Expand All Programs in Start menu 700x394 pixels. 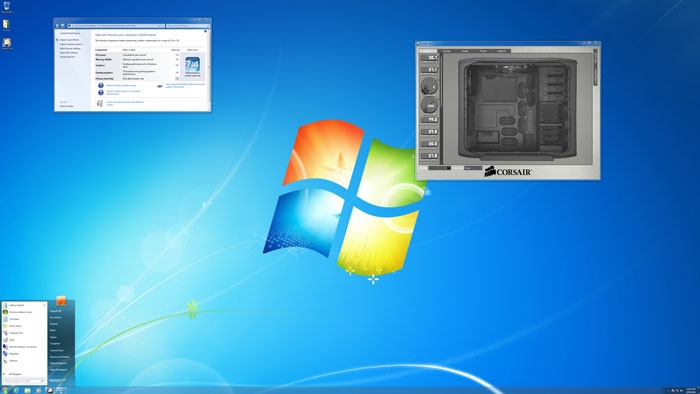[x=15, y=374]
